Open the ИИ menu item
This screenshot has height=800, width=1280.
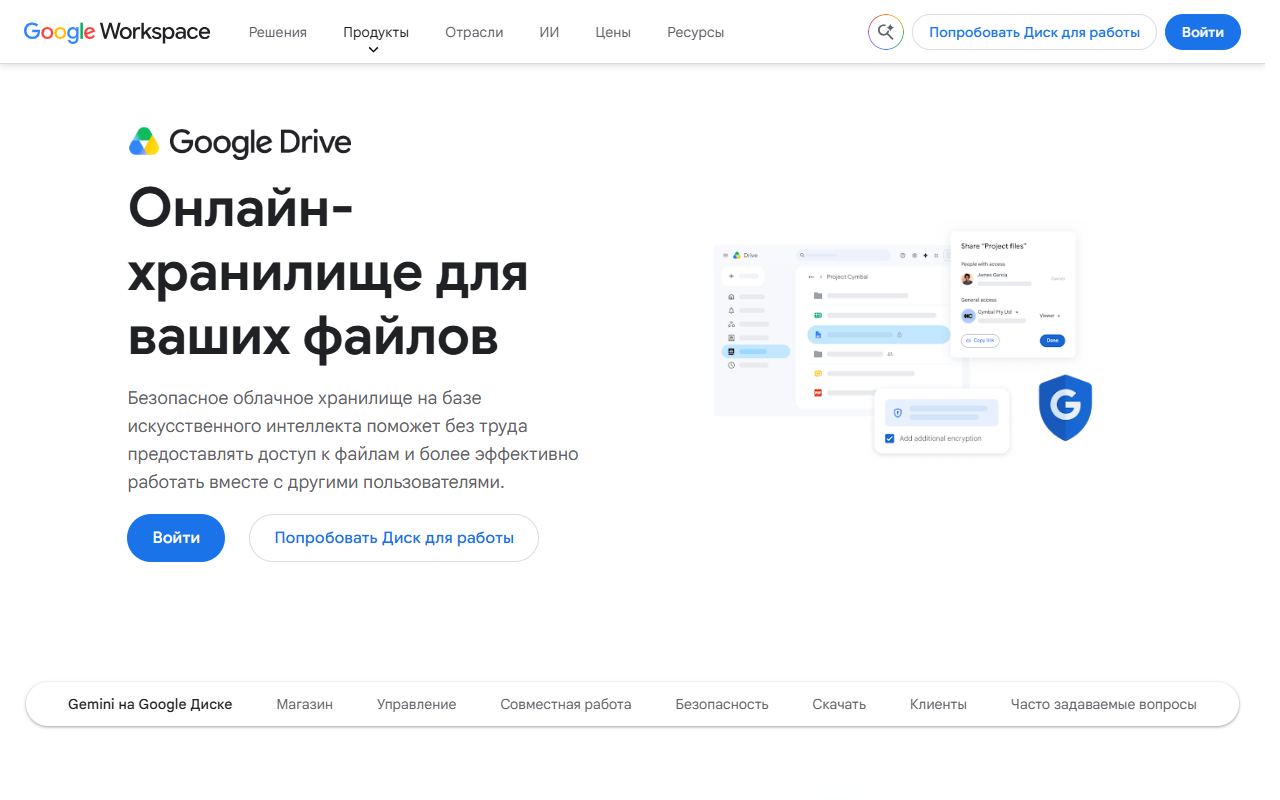click(x=549, y=32)
